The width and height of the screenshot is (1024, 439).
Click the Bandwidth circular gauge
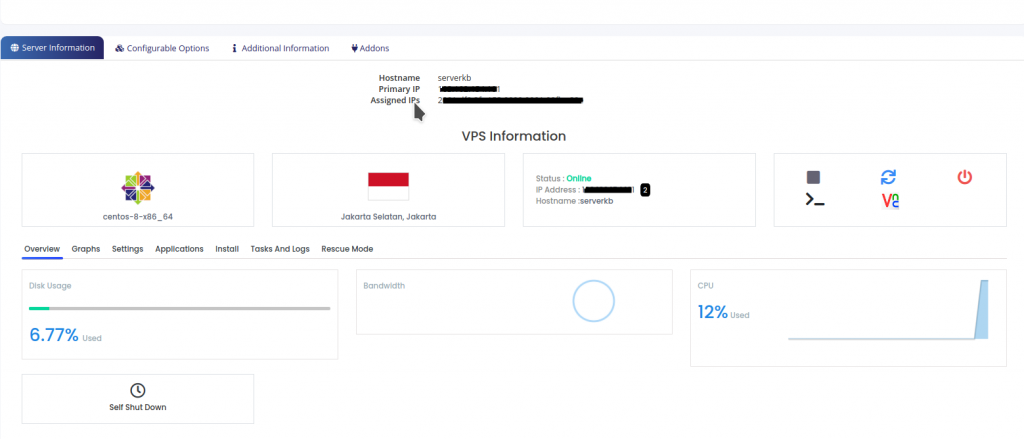point(594,301)
